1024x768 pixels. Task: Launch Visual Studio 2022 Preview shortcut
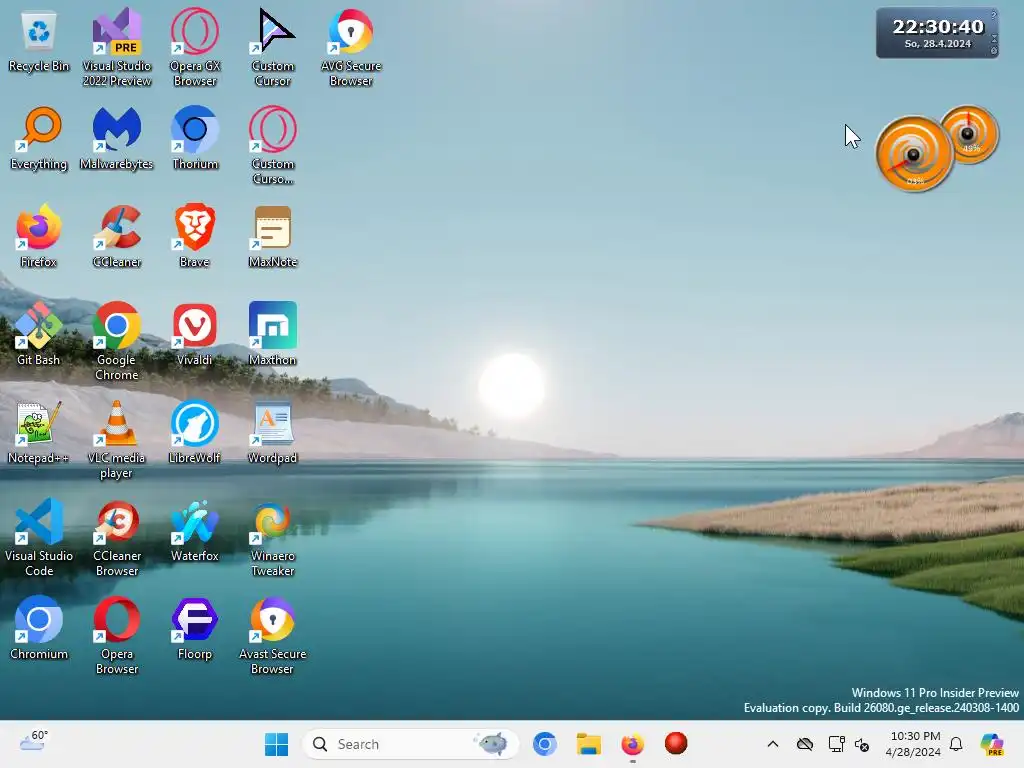coord(117,47)
